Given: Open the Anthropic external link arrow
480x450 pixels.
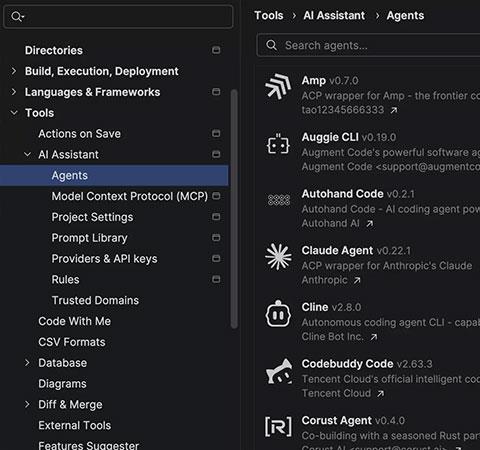Looking at the screenshot, I should click(x=357, y=280).
